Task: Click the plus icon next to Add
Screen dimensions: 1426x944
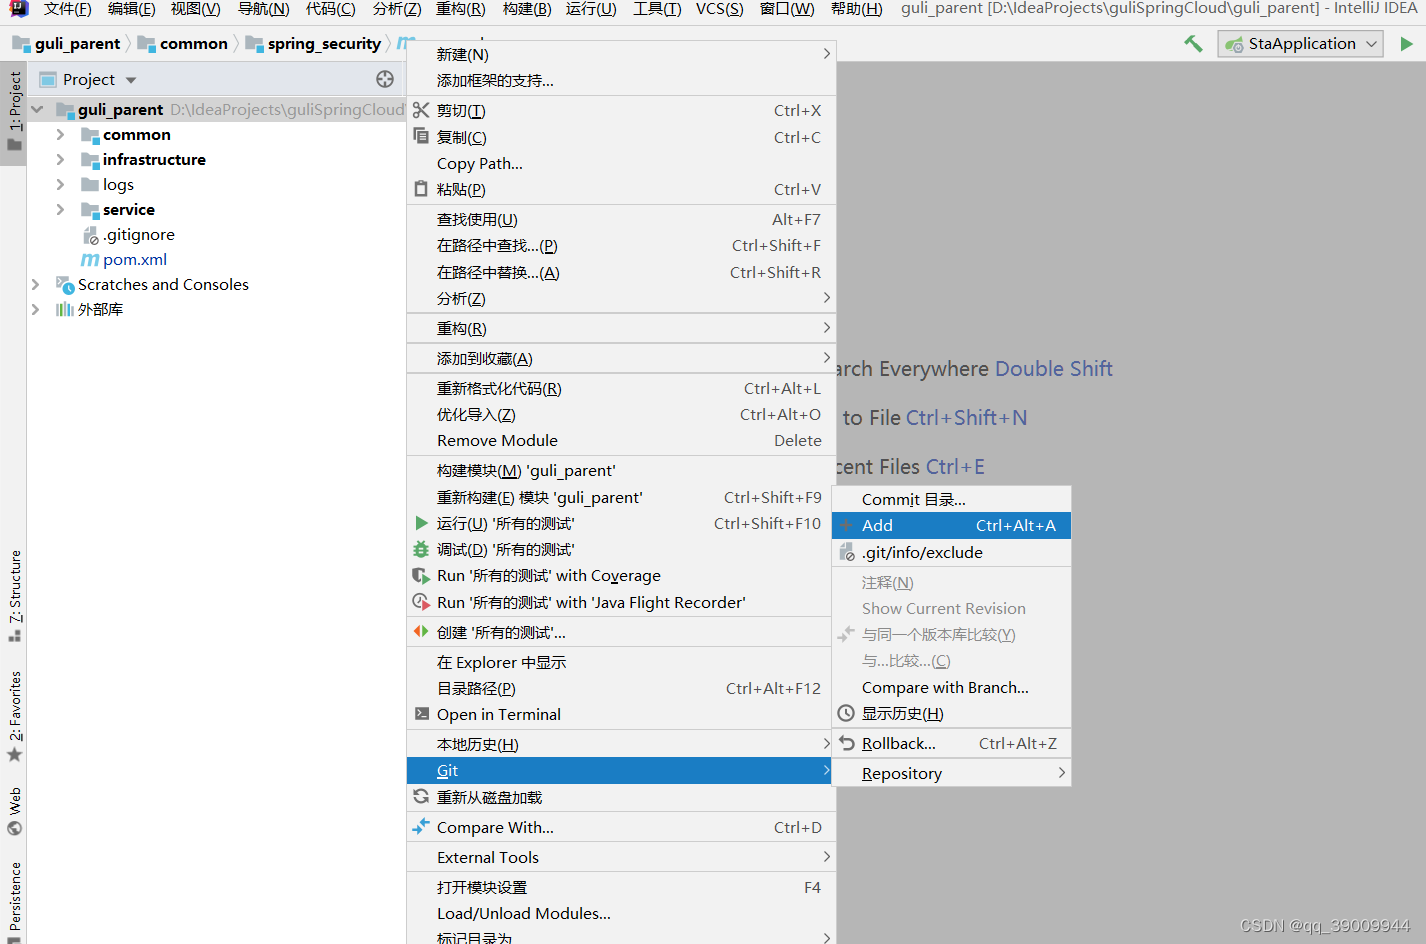Action: pyautogui.click(x=847, y=525)
